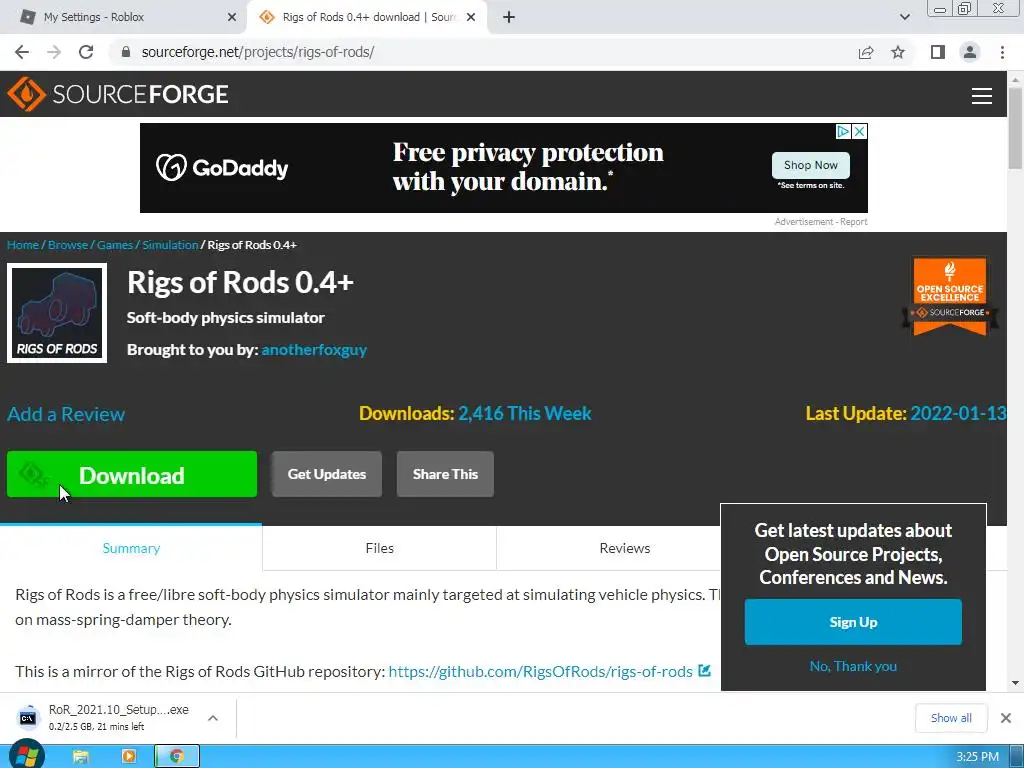Expand the download item options chevron
This screenshot has height=768, width=1024.
[x=213, y=718]
